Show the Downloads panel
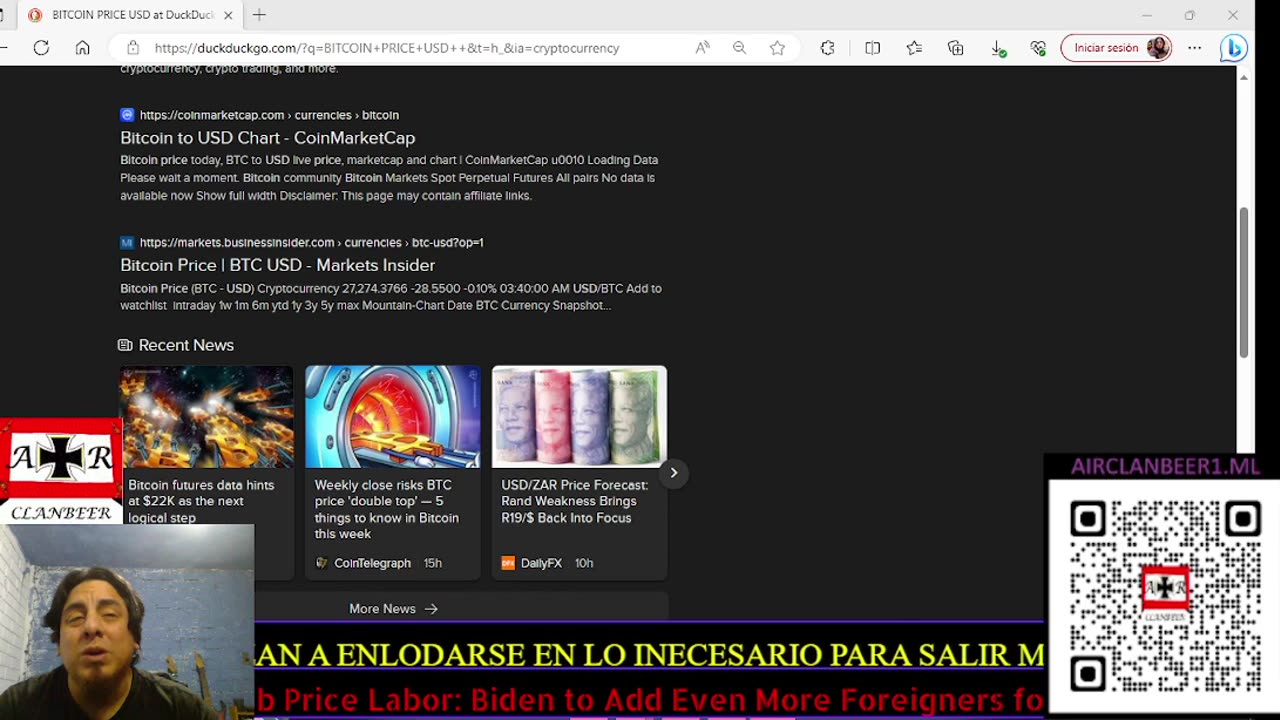 [997, 47]
